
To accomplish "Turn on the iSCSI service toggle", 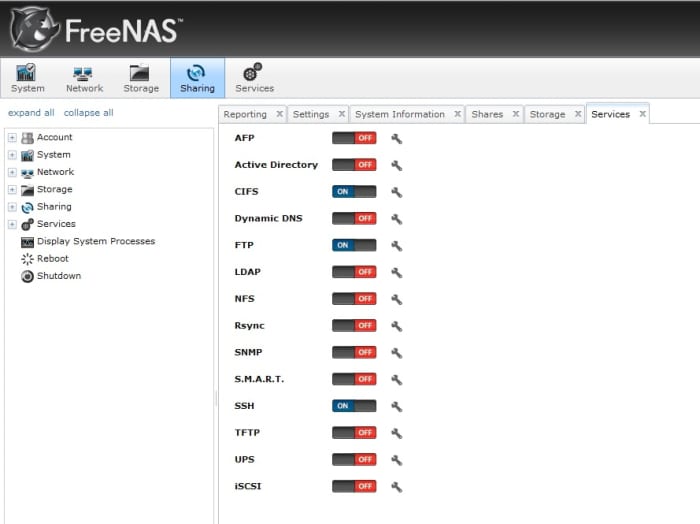I will click(354, 486).
